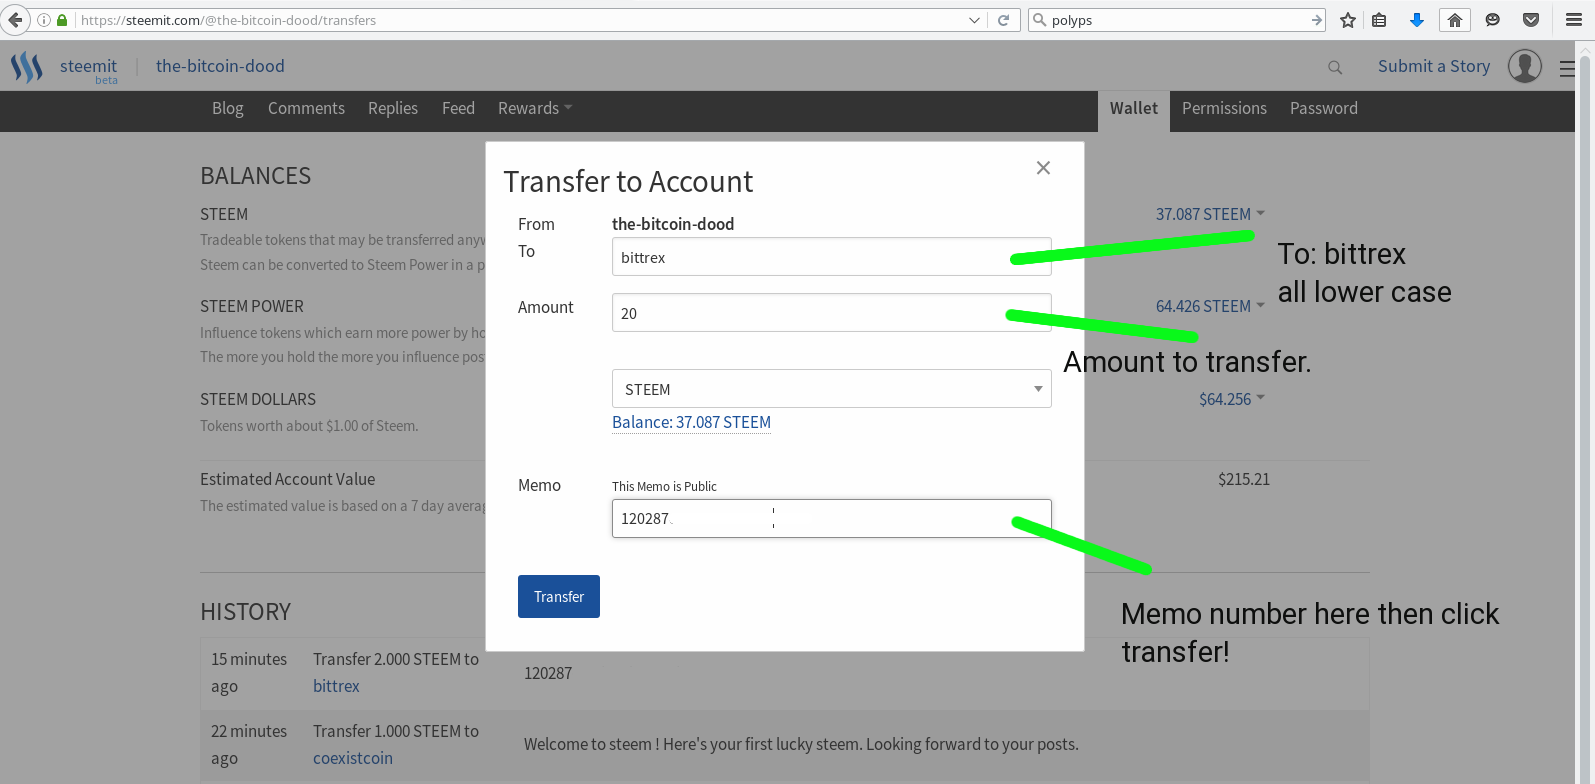Image resolution: width=1595 pixels, height=784 pixels.
Task: Switch to the Replies tab
Action: pyautogui.click(x=393, y=108)
